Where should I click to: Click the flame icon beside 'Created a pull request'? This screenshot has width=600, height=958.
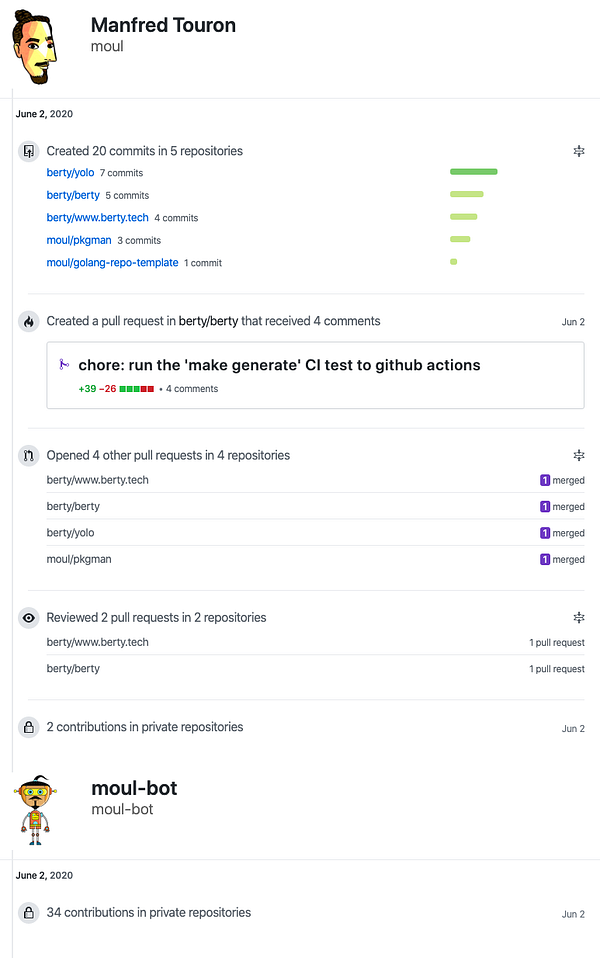pyautogui.click(x=28, y=322)
